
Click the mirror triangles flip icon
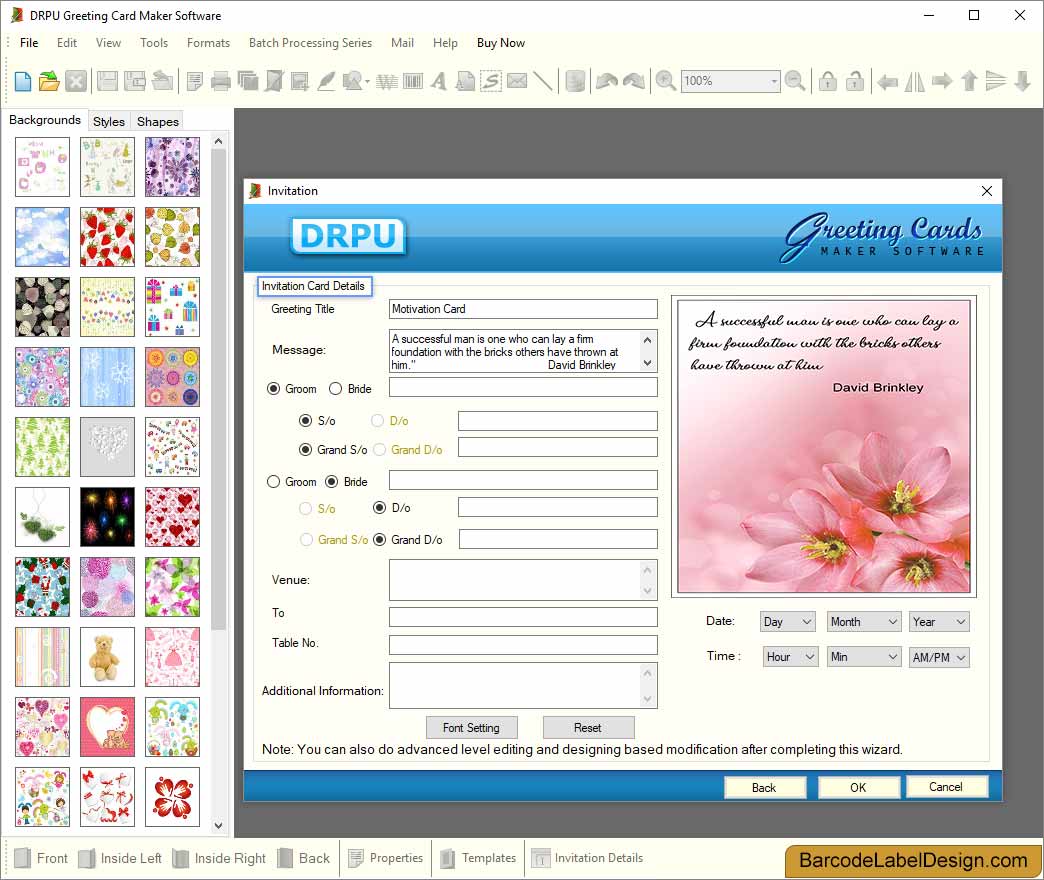tap(915, 81)
